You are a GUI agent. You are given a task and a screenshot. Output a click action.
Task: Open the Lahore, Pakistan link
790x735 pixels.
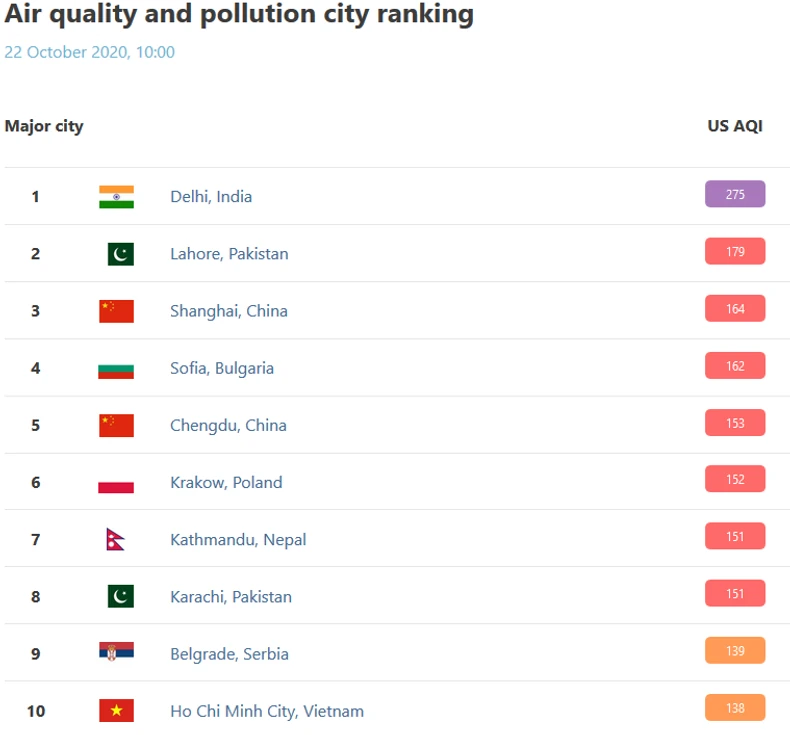[229, 254]
